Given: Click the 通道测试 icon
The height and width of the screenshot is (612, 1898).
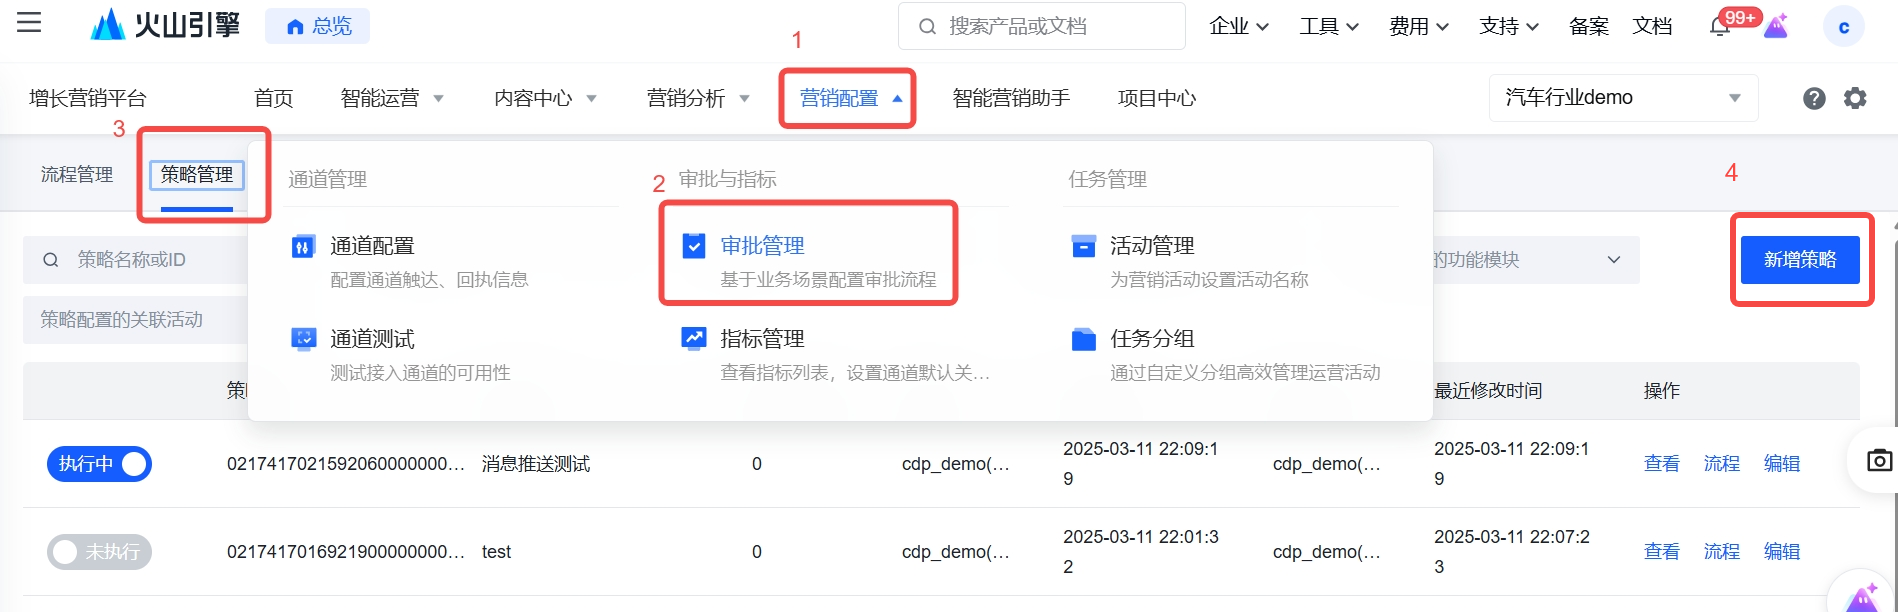Looking at the screenshot, I should pyautogui.click(x=303, y=339).
